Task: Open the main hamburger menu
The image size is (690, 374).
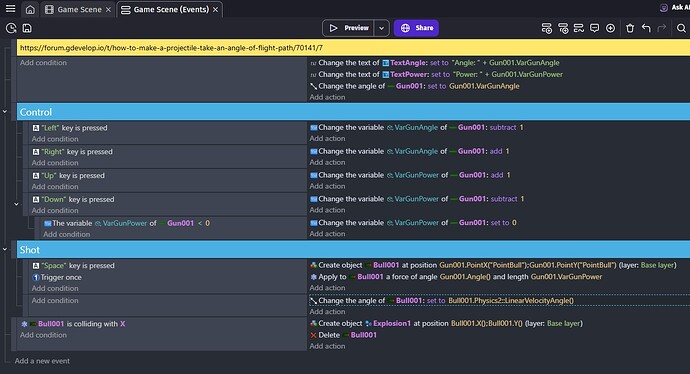Action: [10, 9]
